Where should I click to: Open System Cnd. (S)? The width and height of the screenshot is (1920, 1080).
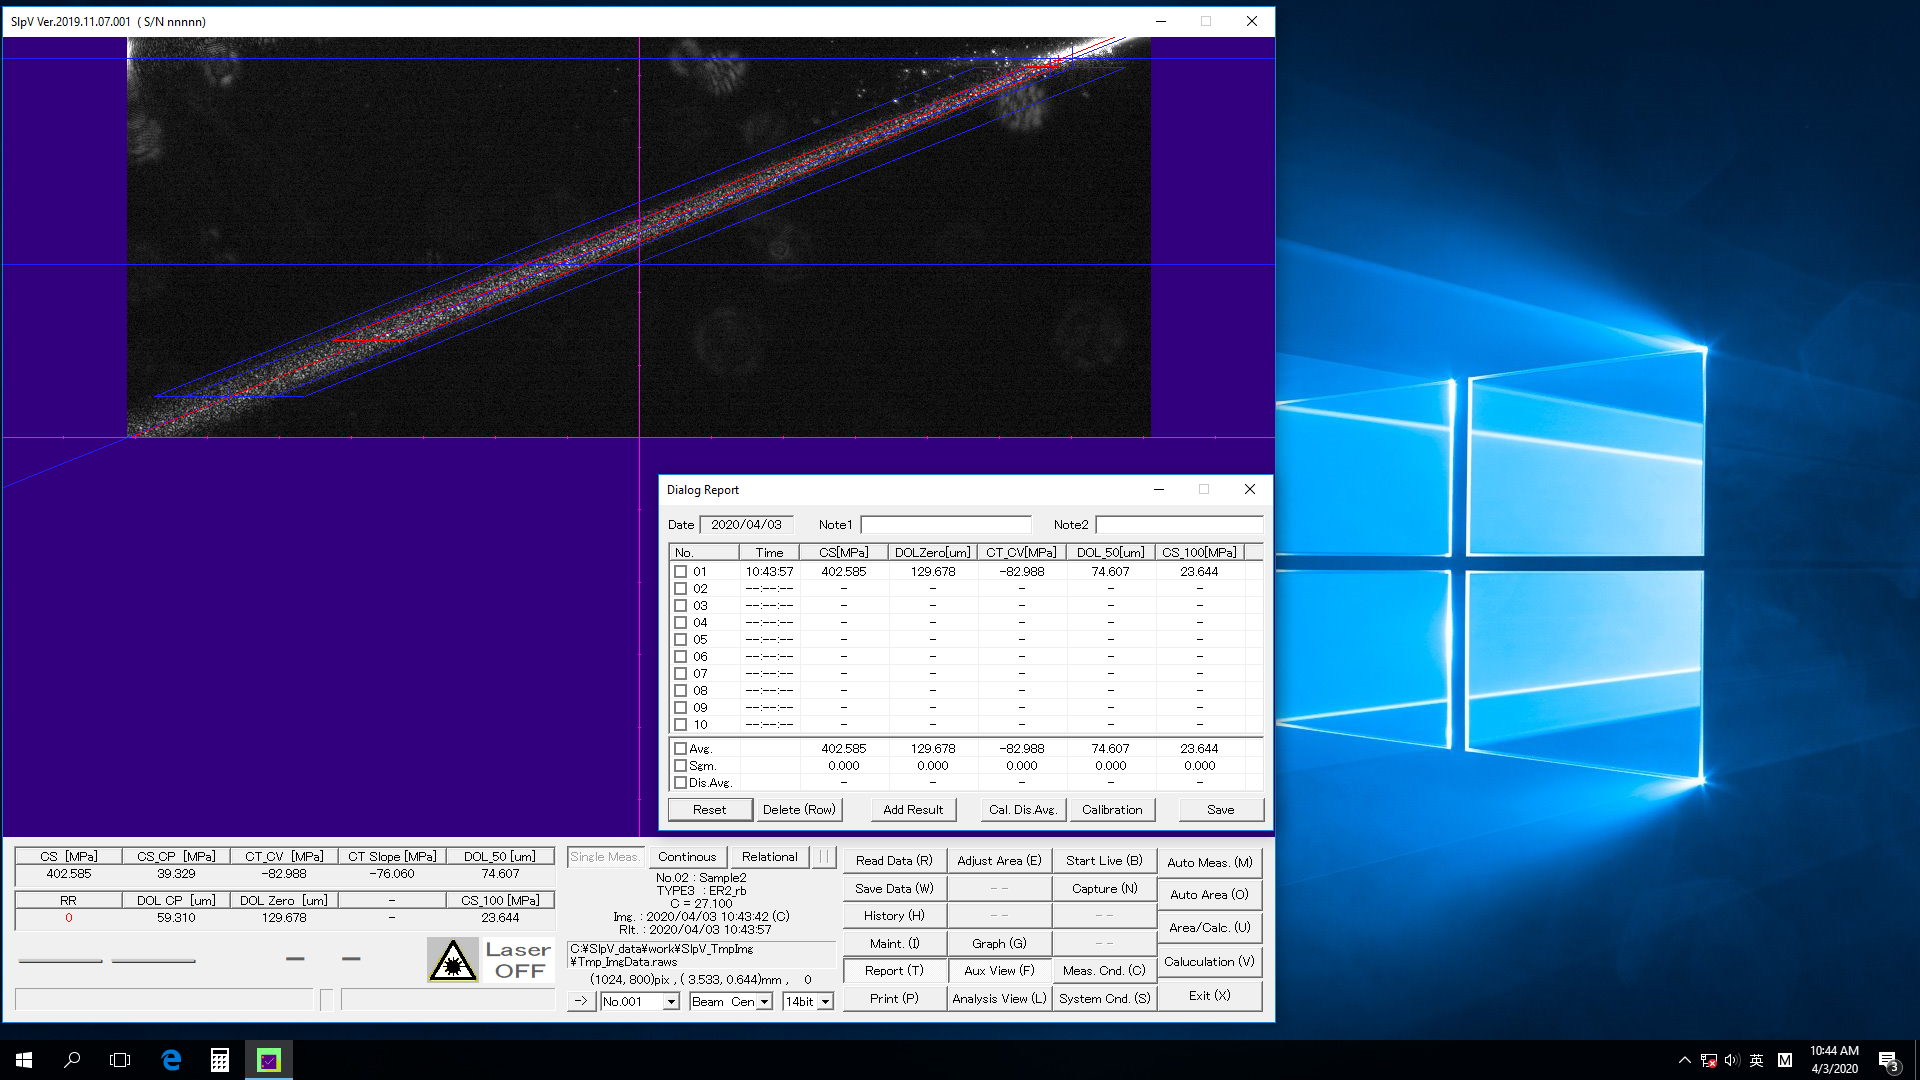pyautogui.click(x=1104, y=999)
